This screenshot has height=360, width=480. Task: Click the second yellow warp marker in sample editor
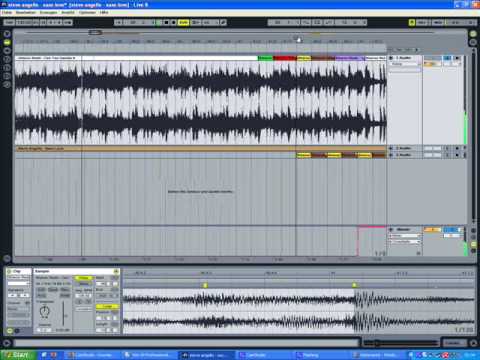click(354, 285)
